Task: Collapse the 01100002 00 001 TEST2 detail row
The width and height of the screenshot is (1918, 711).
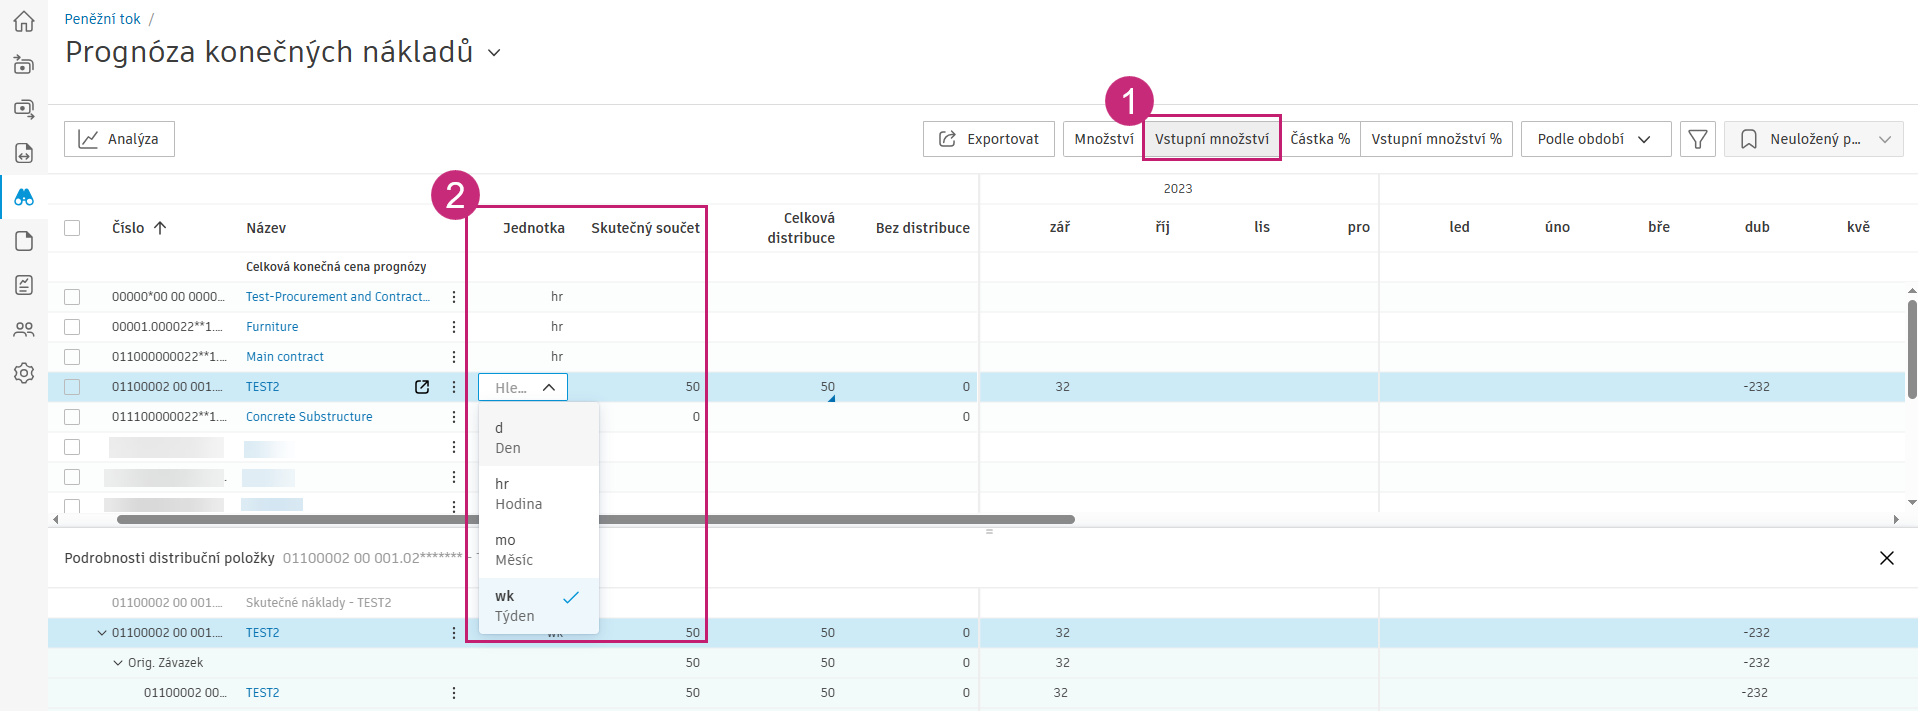Action: (x=101, y=633)
